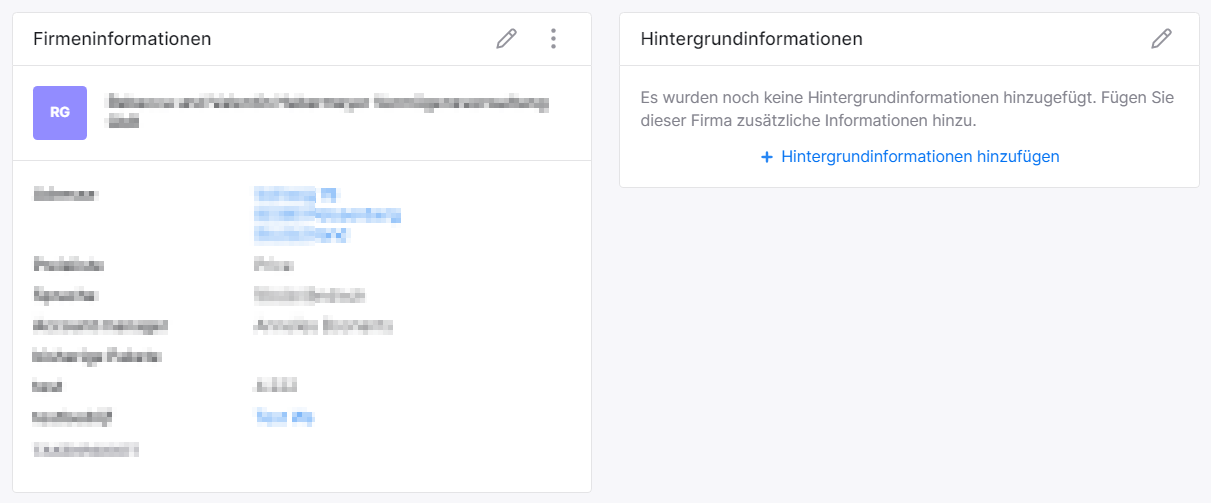Image resolution: width=1211 pixels, height=503 pixels.
Task: Click the Hintergrundinformationen card heading
Action: 751,39
